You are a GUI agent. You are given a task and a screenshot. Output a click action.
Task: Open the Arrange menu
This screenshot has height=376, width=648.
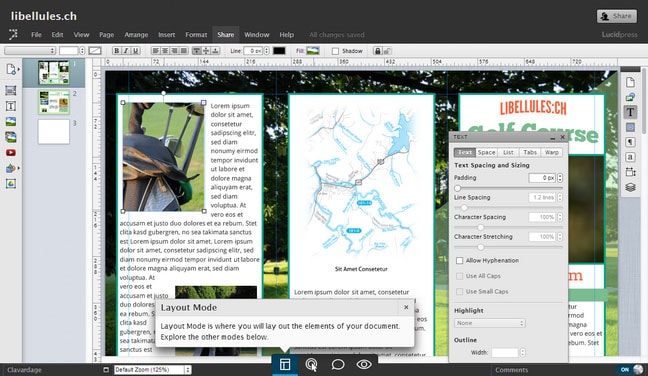coord(136,35)
